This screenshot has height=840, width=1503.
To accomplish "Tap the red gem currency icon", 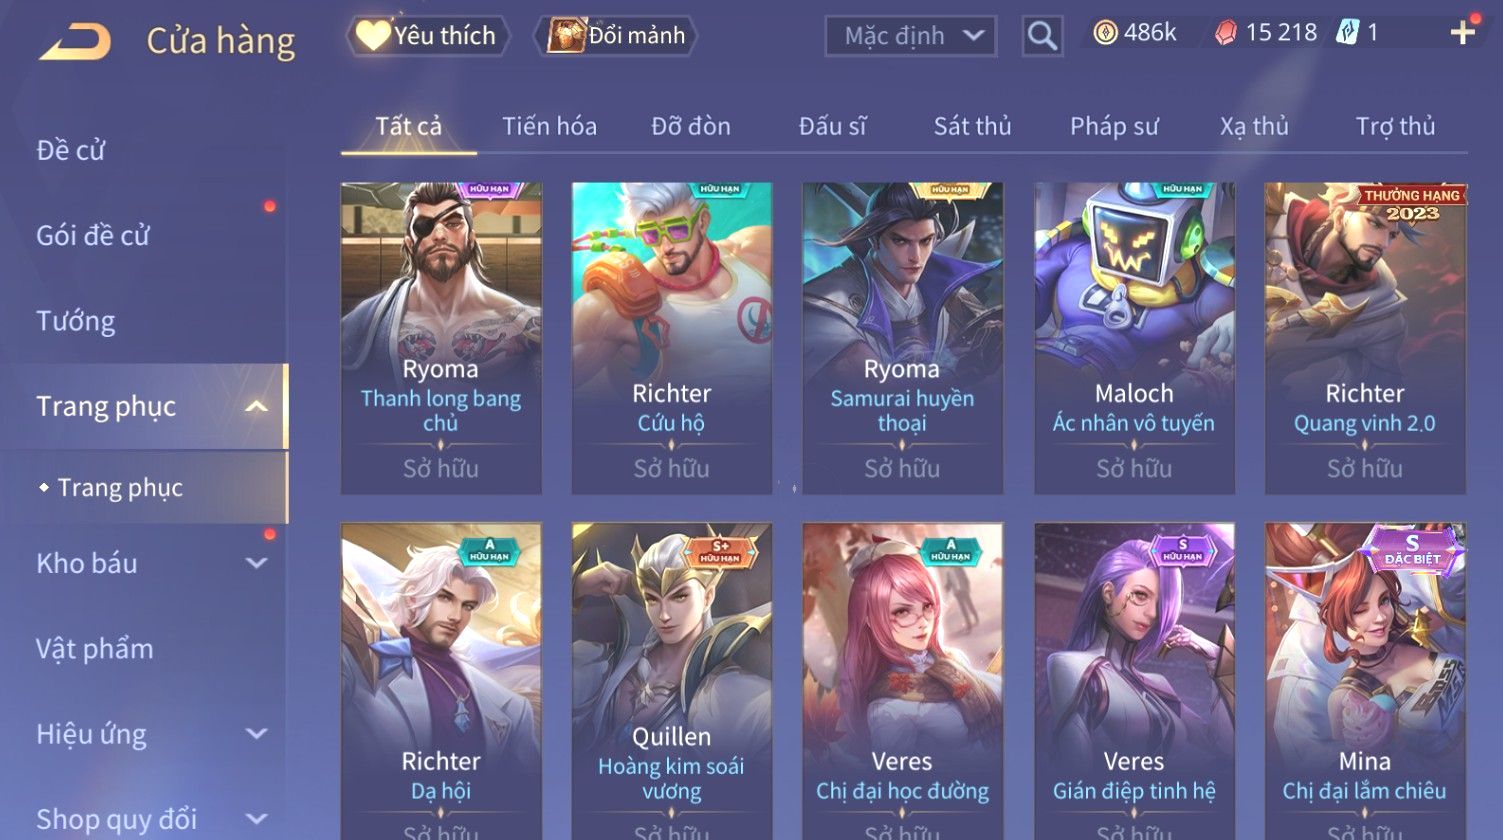I will 1226,33.
